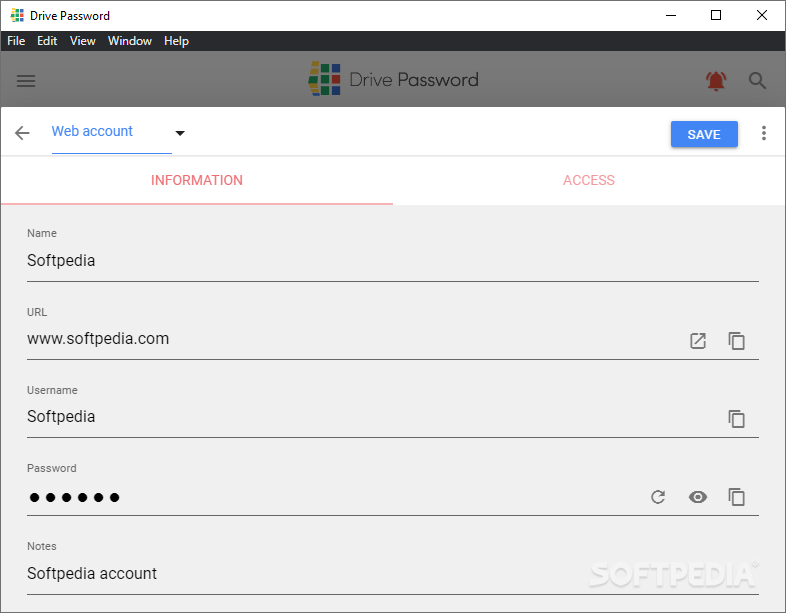Viewport: 786px width, 613px height.
Task: Open the URL in browser icon
Action: (697, 341)
